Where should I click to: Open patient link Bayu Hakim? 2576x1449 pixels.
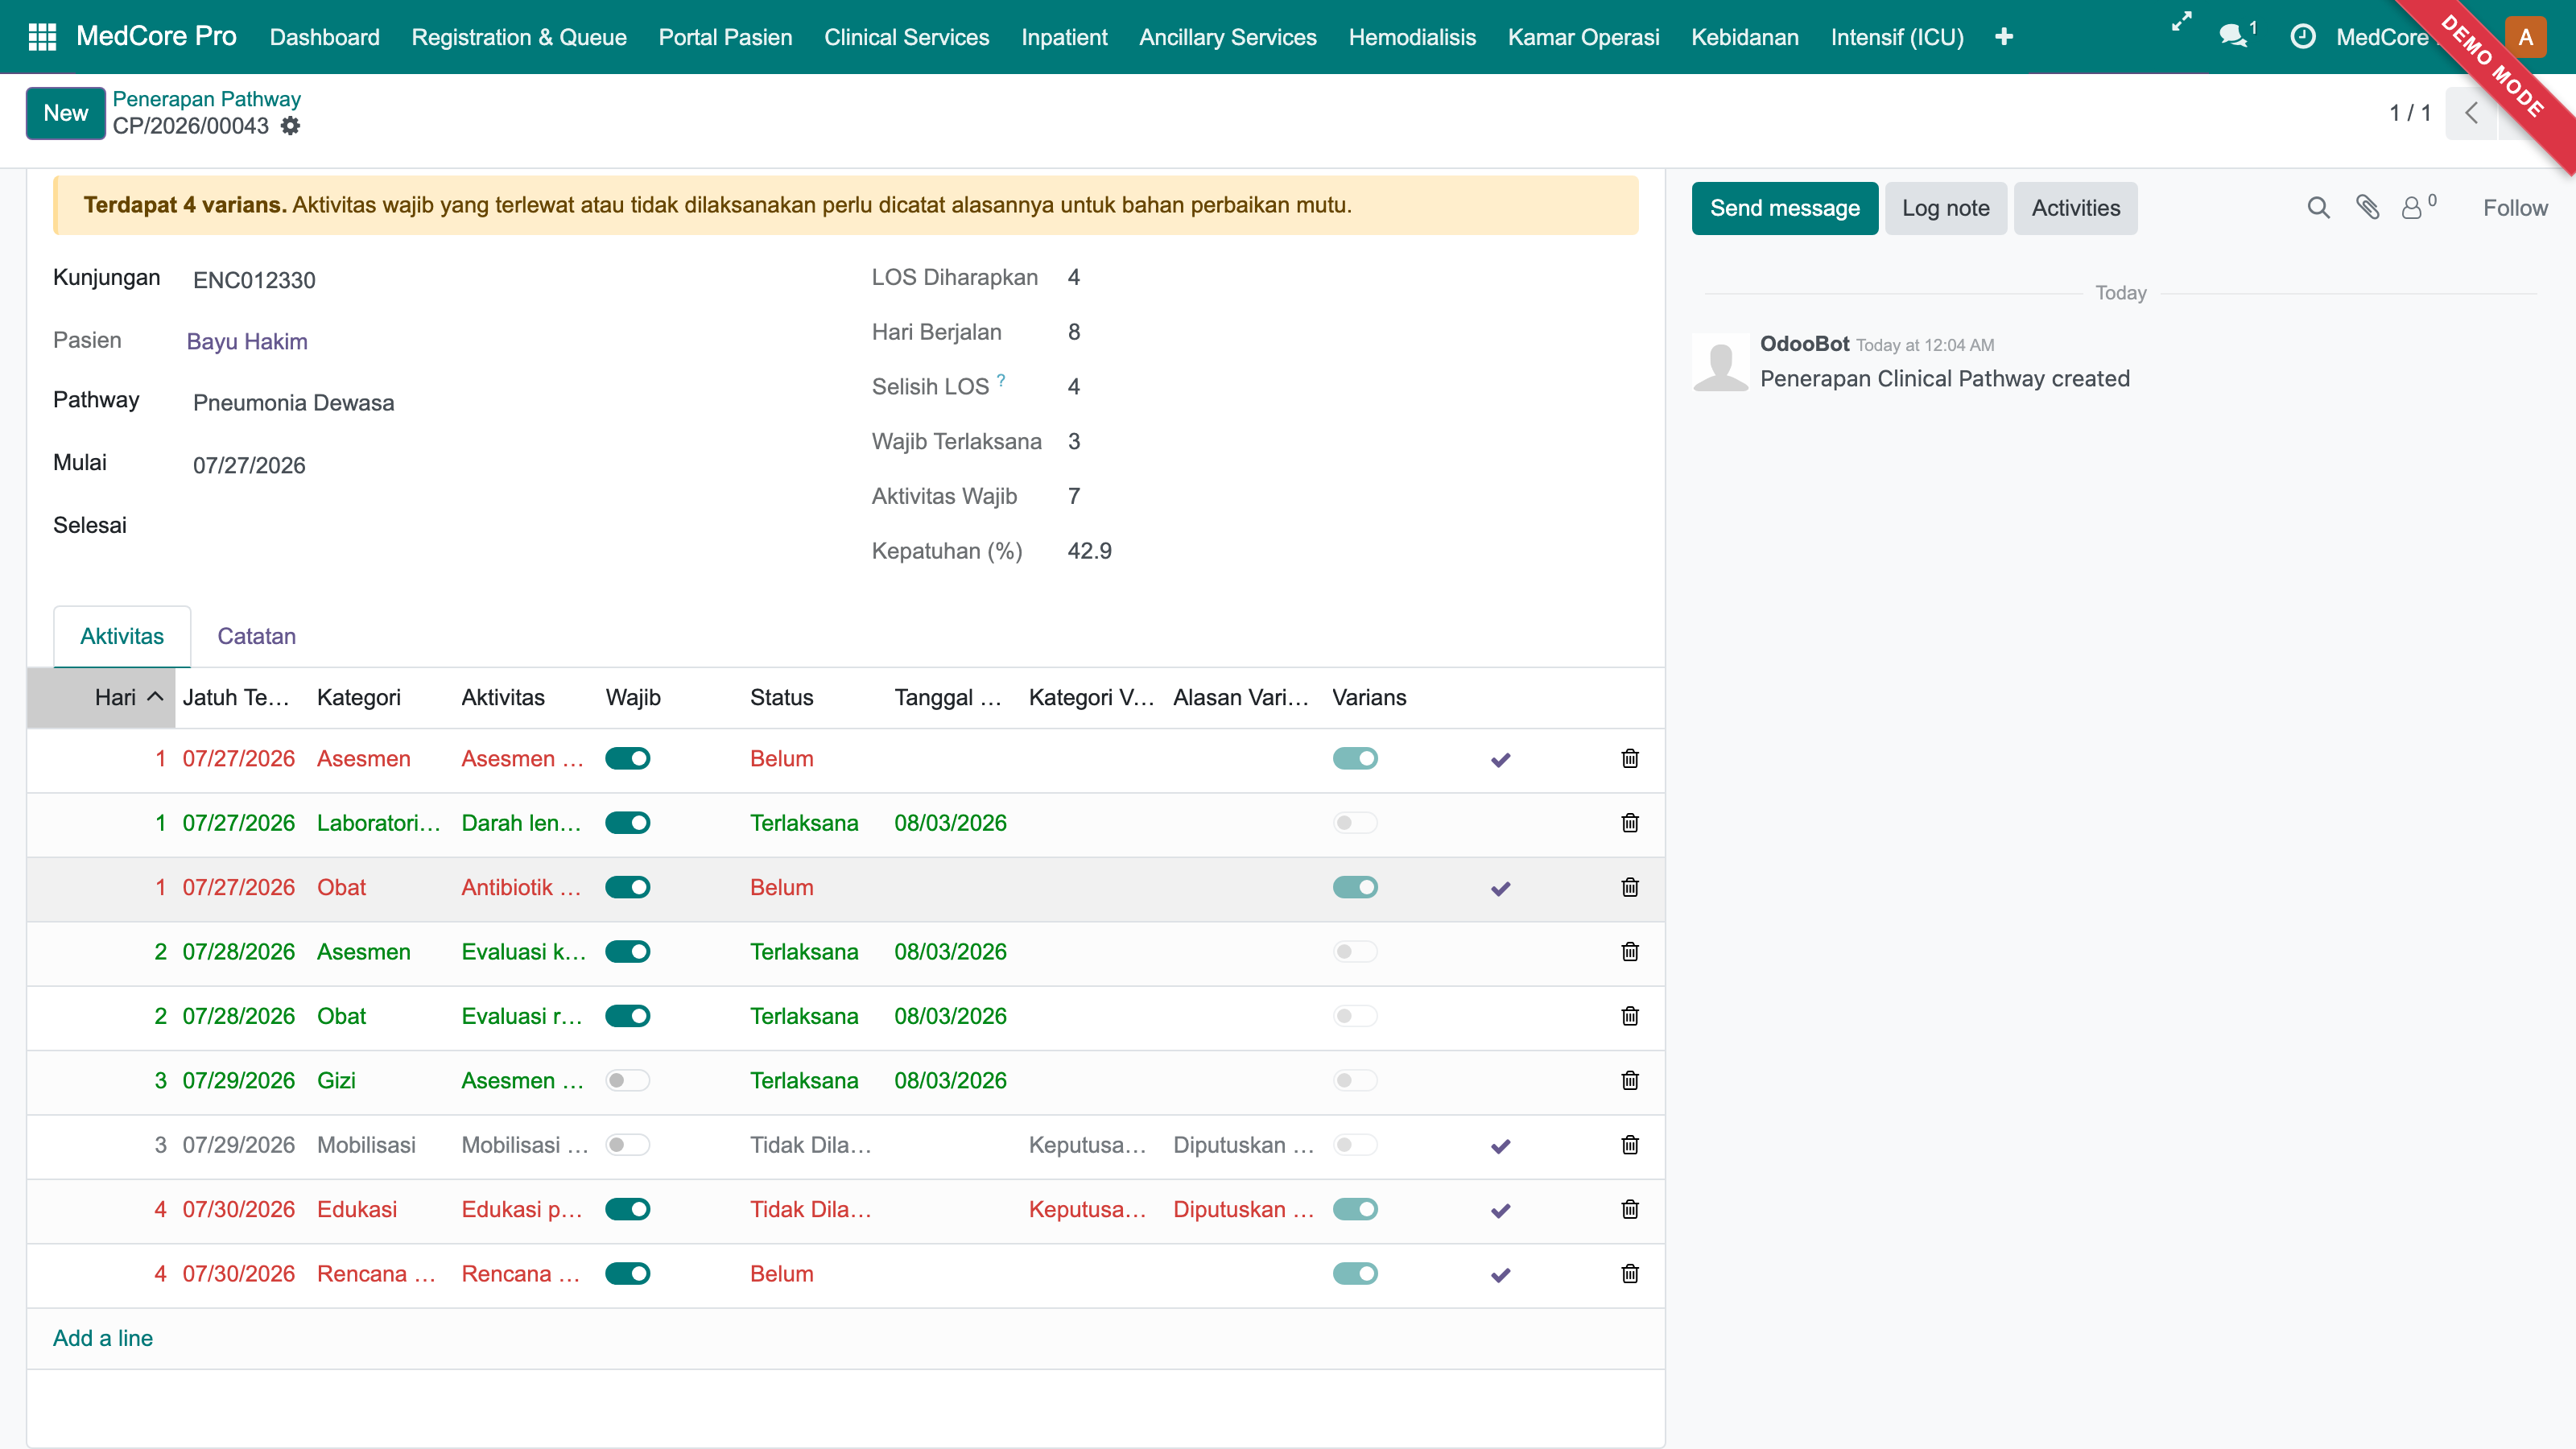[x=247, y=341]
